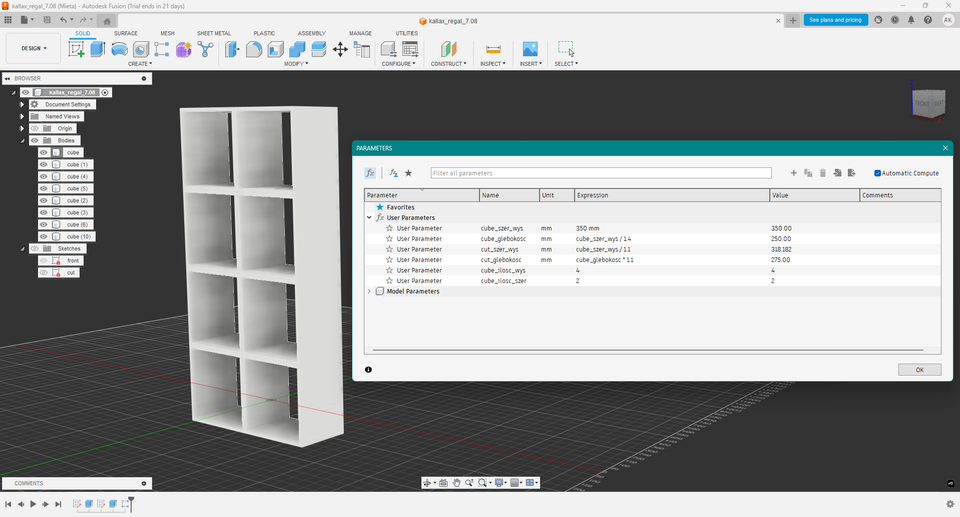Select the Fillet tool
The width and height of the screenshot is (960, 517).
click(x=253, y=50)
